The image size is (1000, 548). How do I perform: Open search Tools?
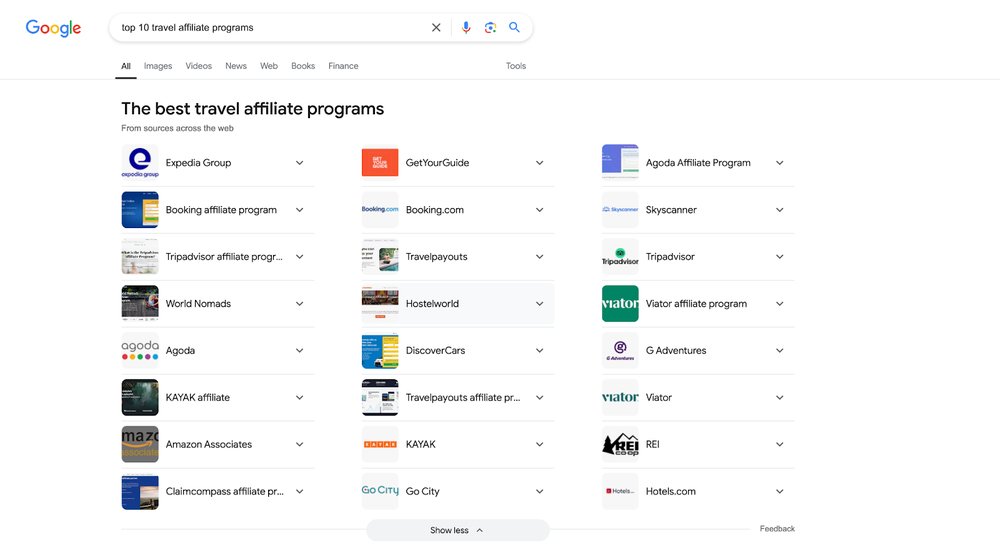tap(516, 66)
